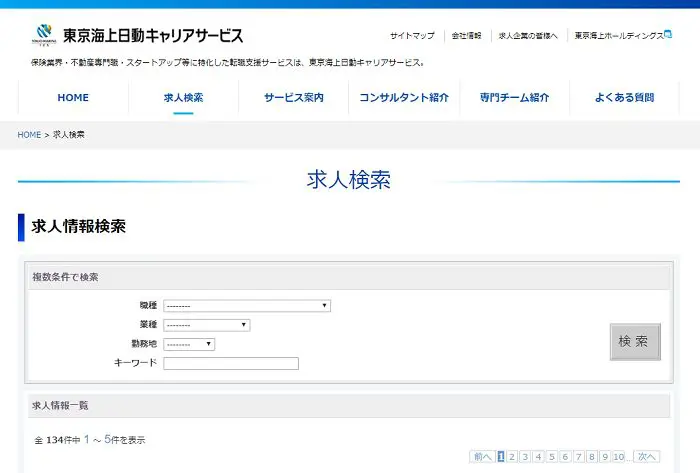Click the 次へ pagination button
This screenshot has height=473, width=700.
647,456
